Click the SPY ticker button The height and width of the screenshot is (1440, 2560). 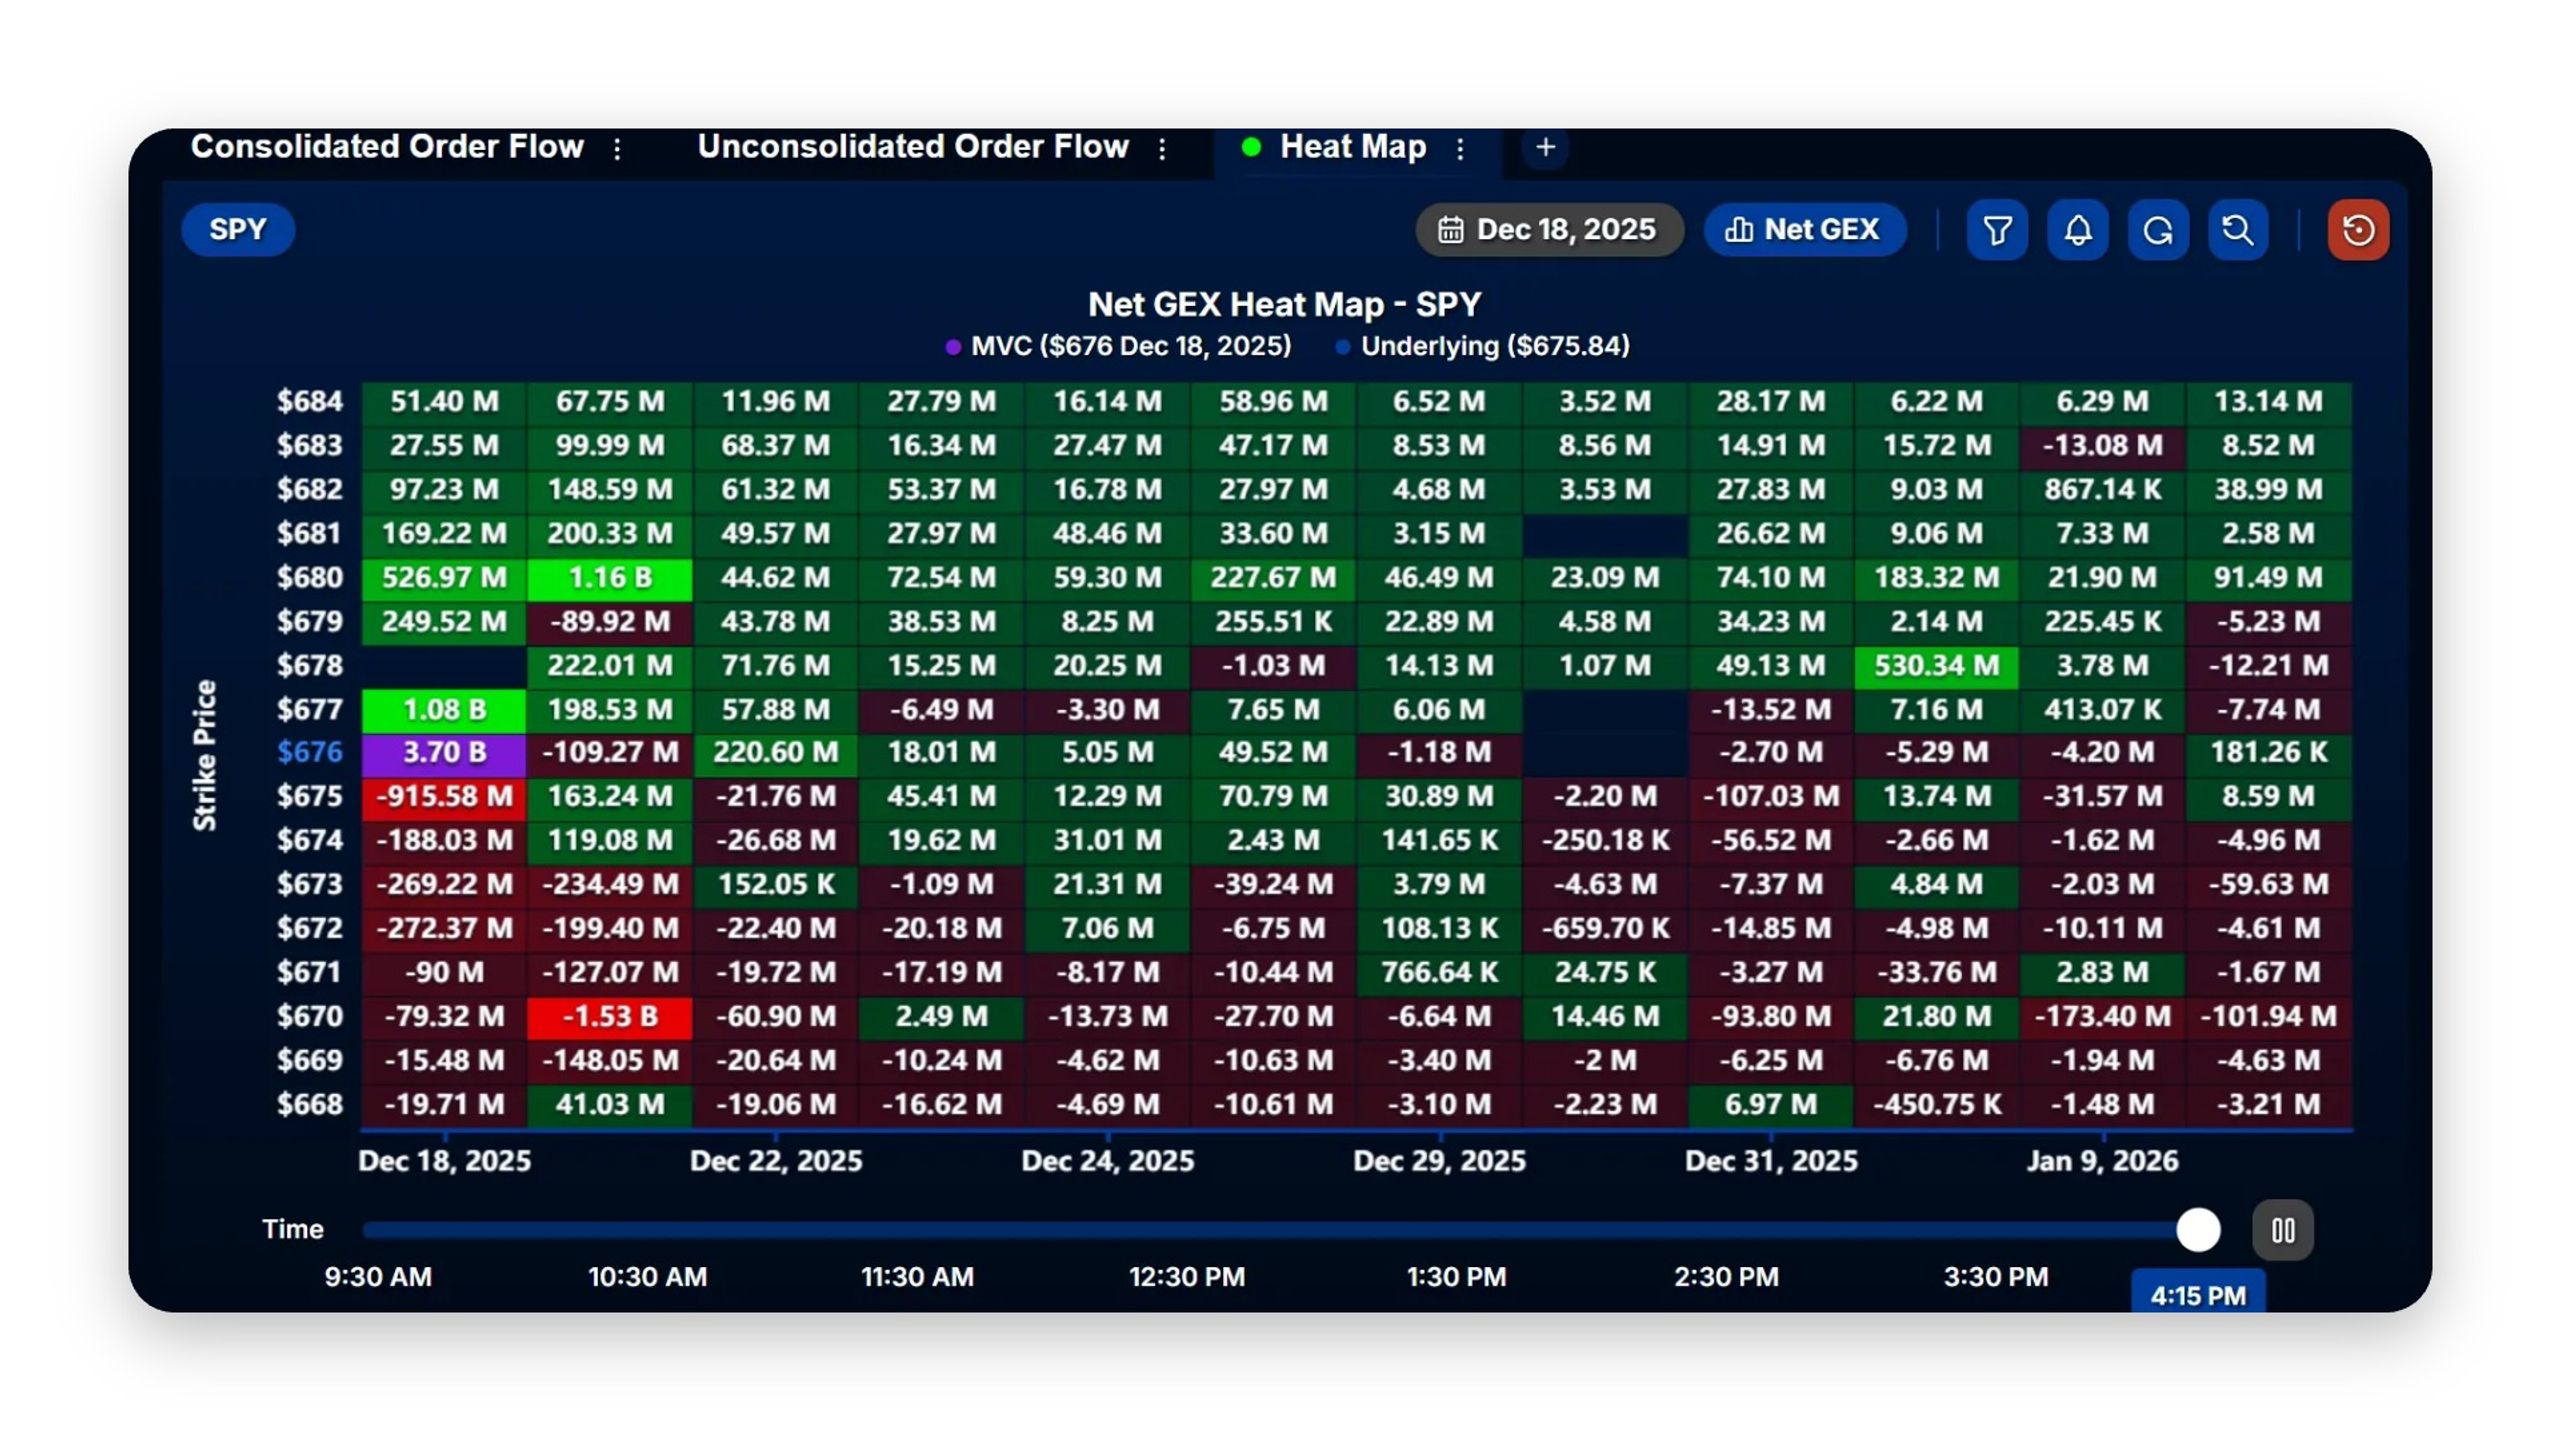(x=238, y=229)
